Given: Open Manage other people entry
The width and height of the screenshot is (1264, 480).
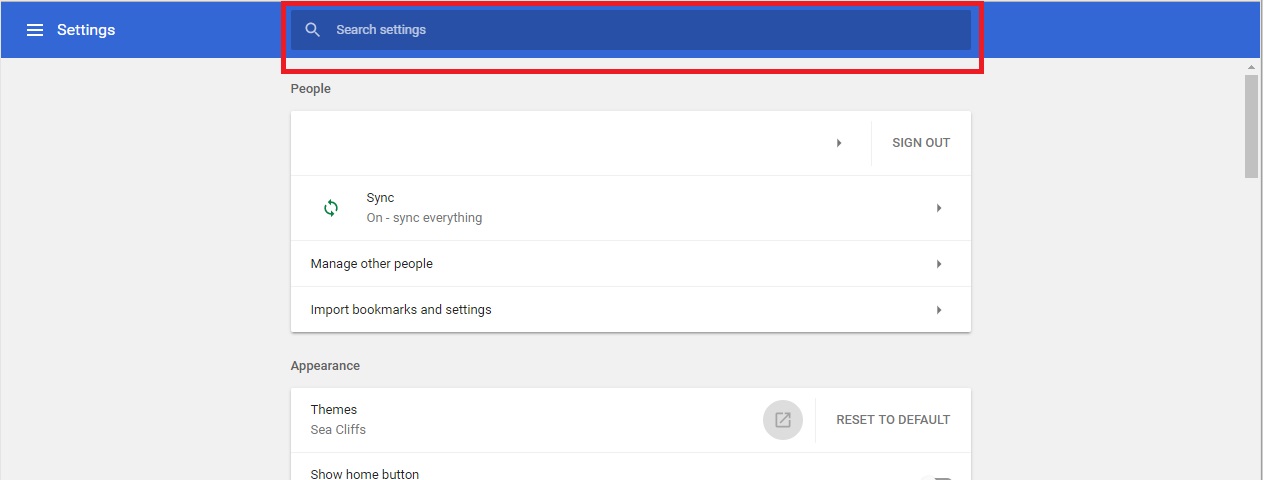Looking at the screenshot, I should coord(631,264).
